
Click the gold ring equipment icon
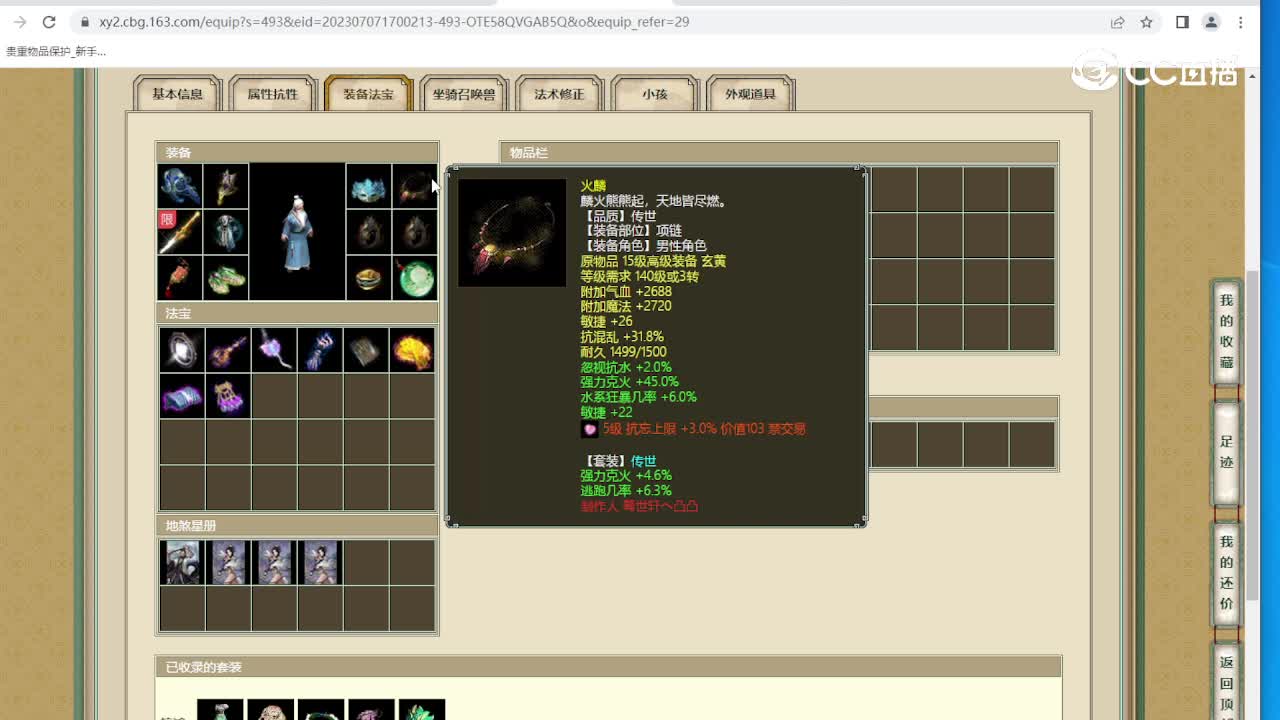(369, 278)
